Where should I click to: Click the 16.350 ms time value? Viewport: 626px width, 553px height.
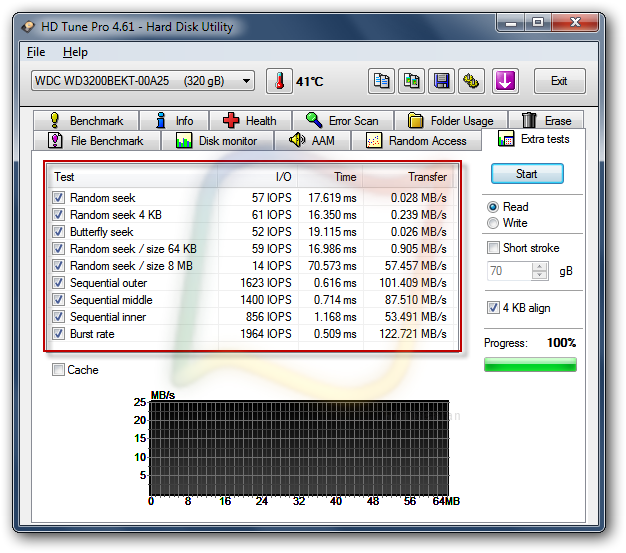pos(332,214)
